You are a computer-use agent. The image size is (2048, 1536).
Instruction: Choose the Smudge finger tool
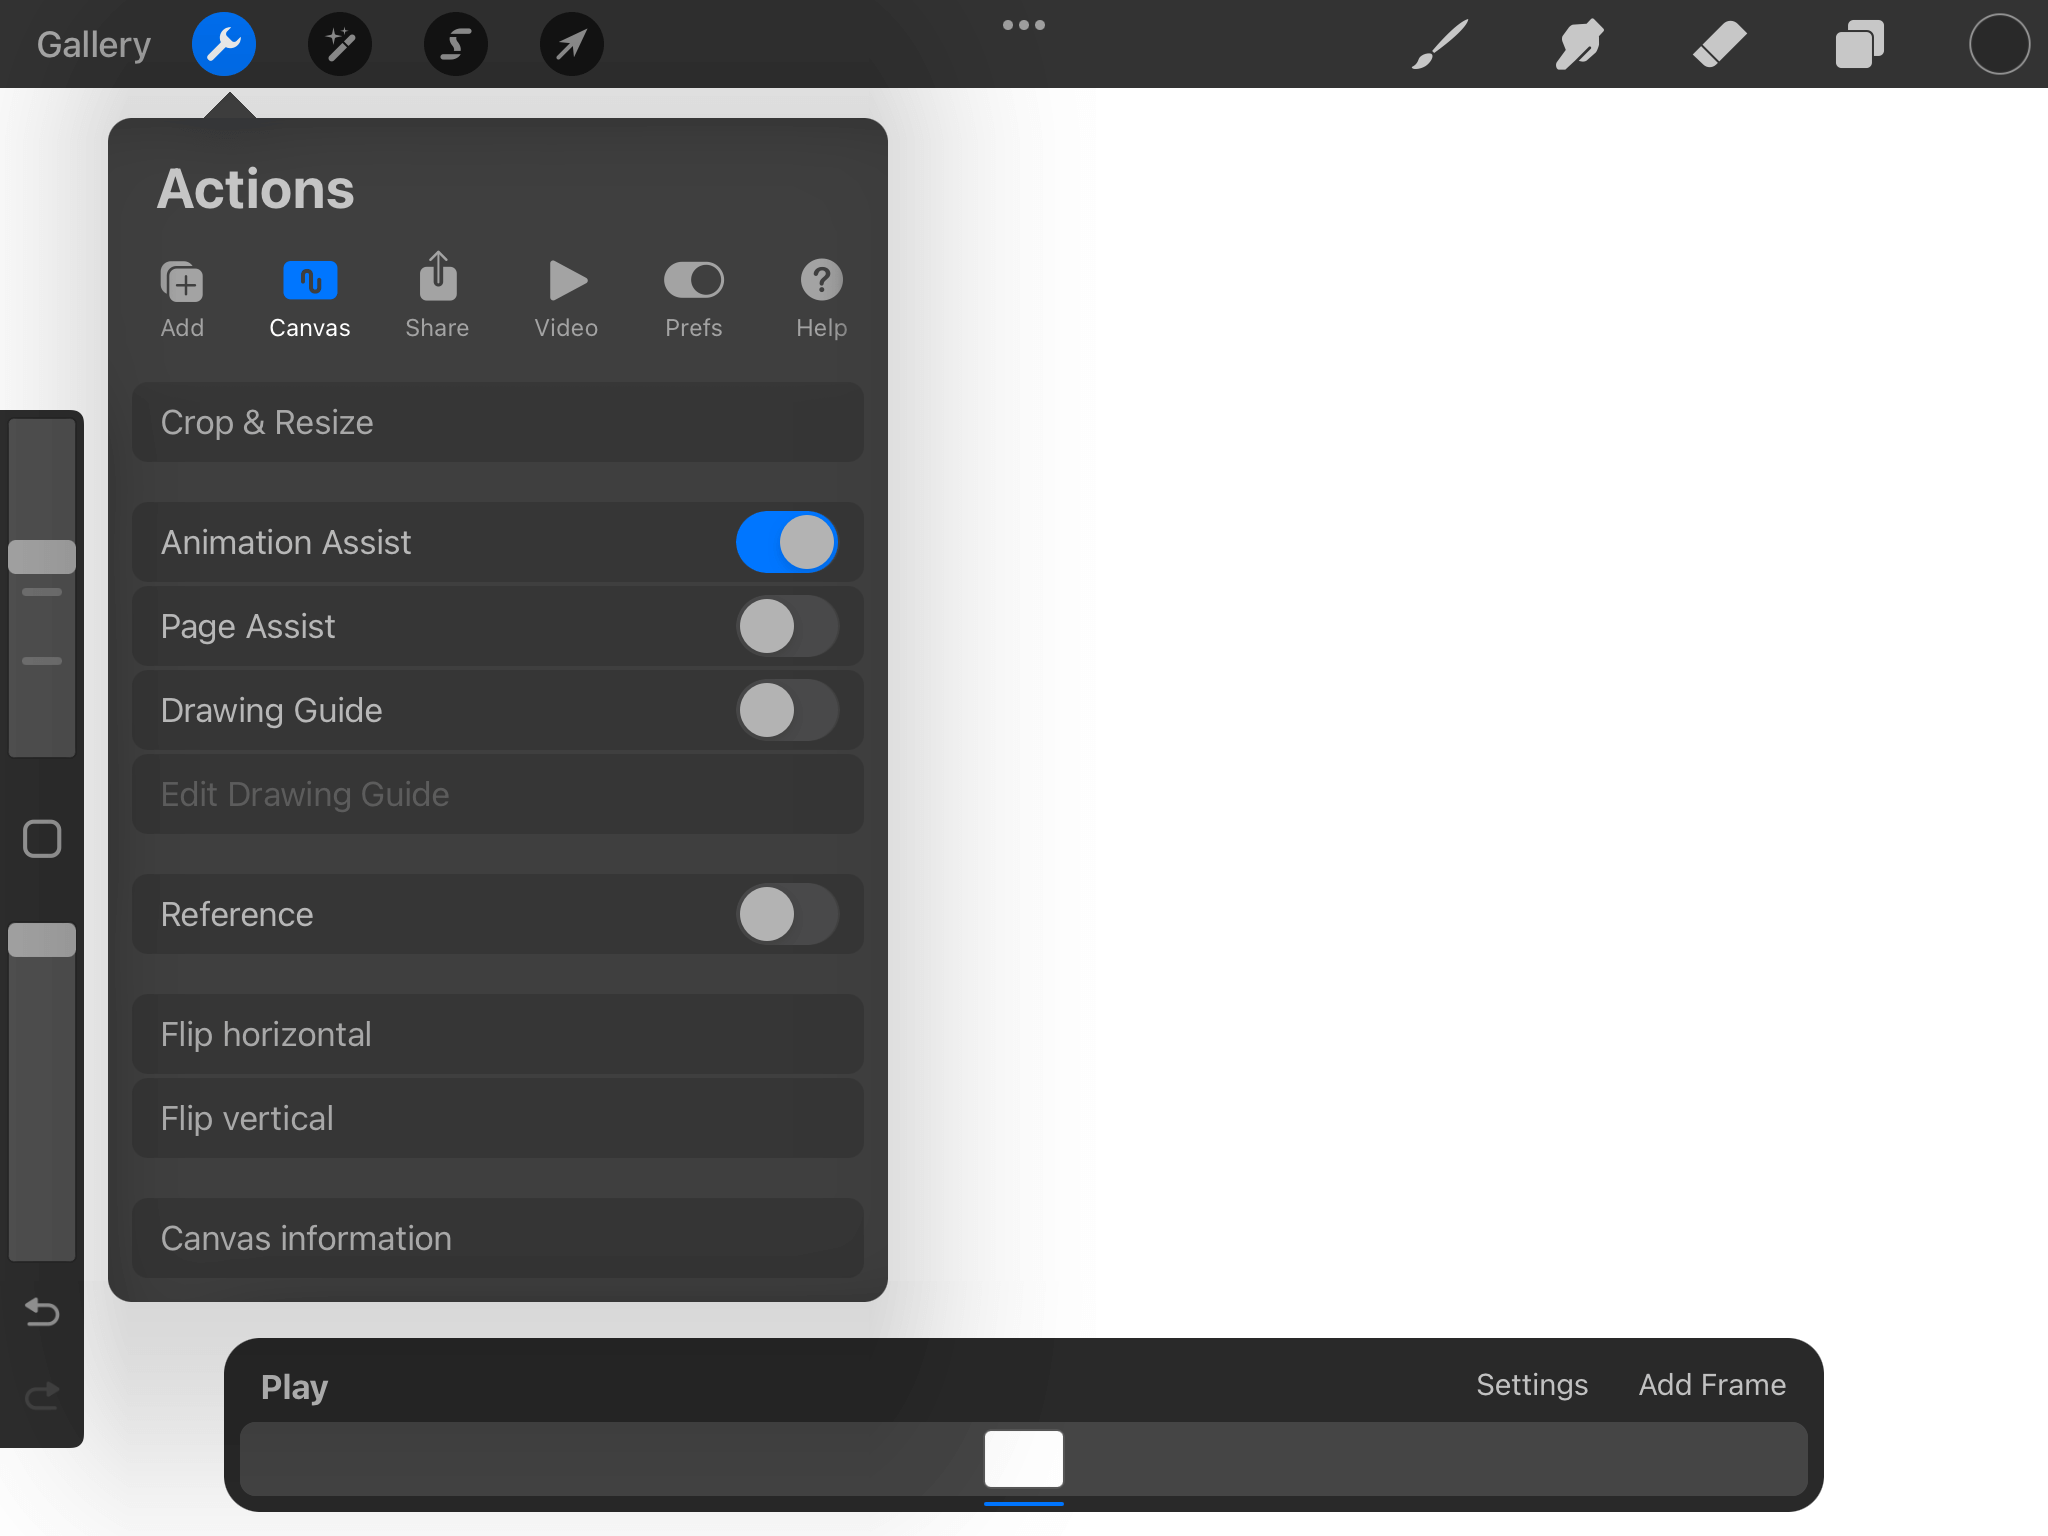click(1579, 44)
